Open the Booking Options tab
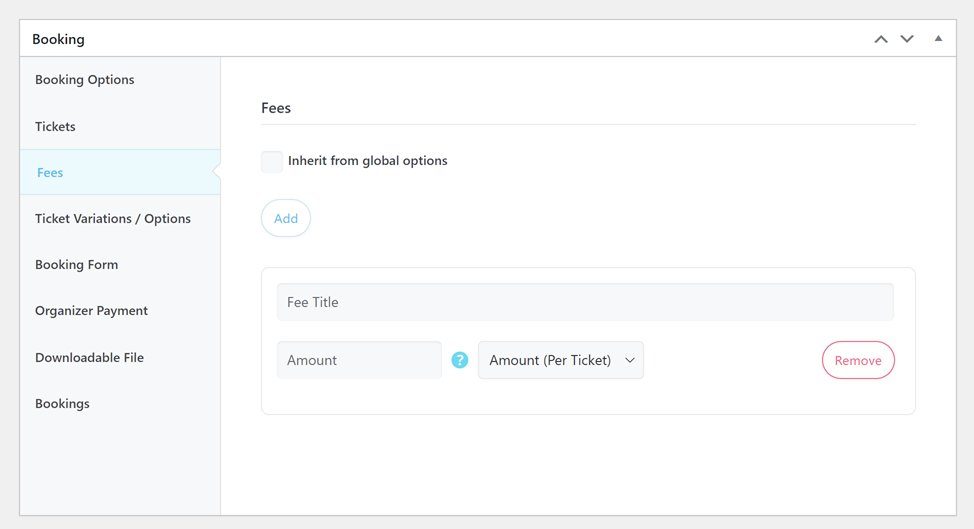The width and height of the screenshot is (974, 529). [x=85, y=80]
